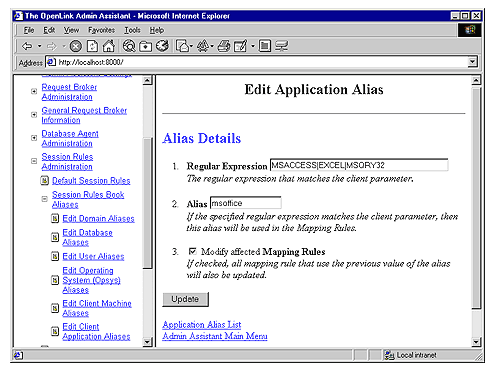Click the Edit Client Machine Aliases page icon

(x=55, y=308)
